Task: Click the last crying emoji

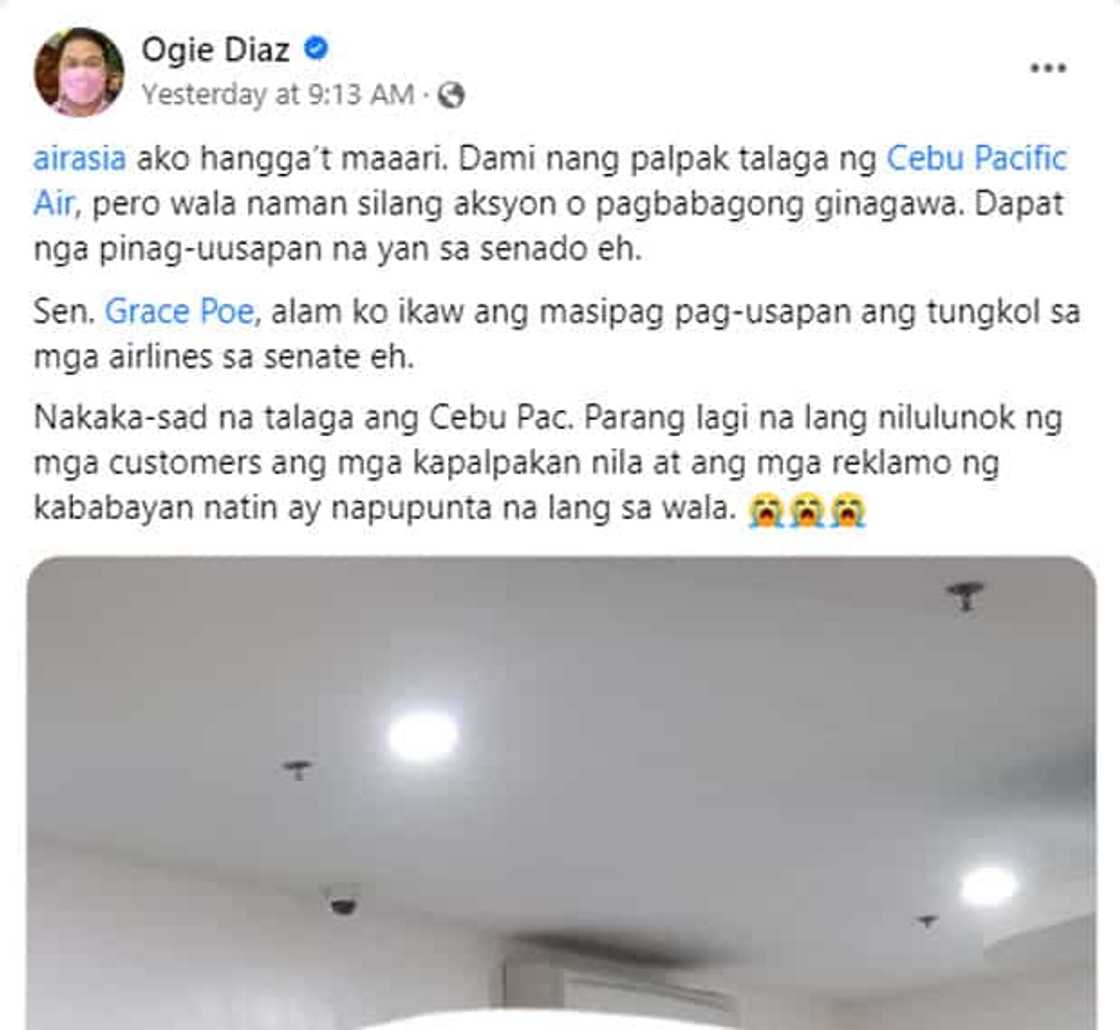Action: click(x=848, y=511)
